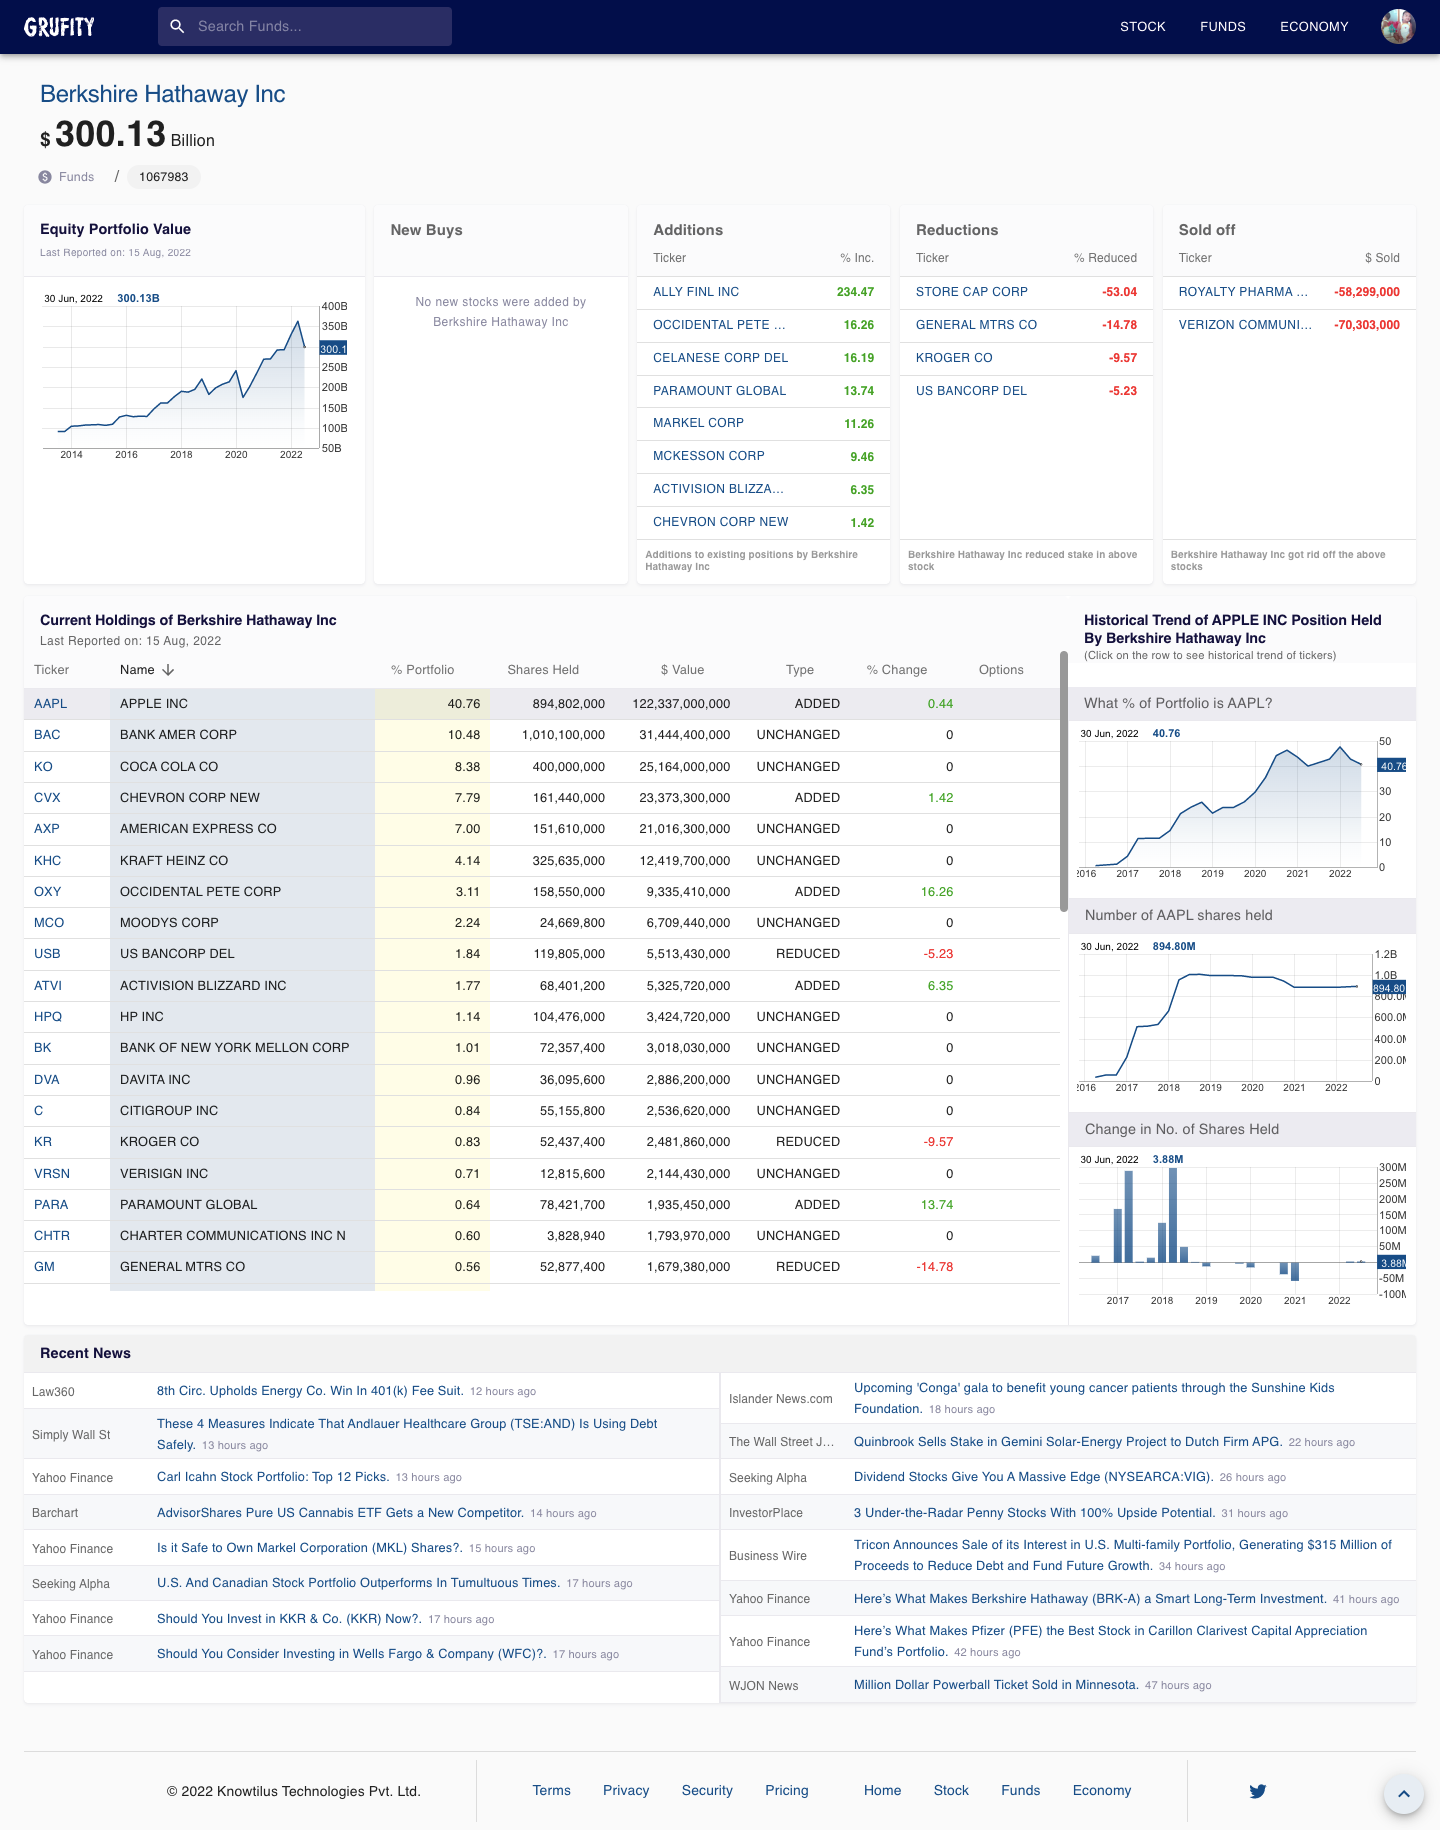Click the KO ticker link
This screenshot has width=1440, height=1830.
(x=43, y=767)
